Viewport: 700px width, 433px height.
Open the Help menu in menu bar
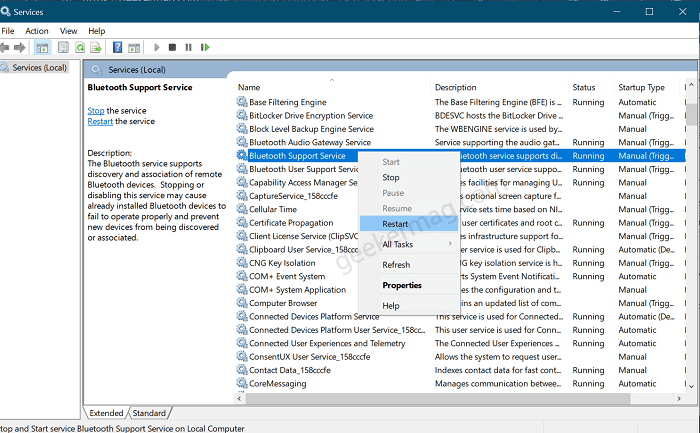point(96,31)
